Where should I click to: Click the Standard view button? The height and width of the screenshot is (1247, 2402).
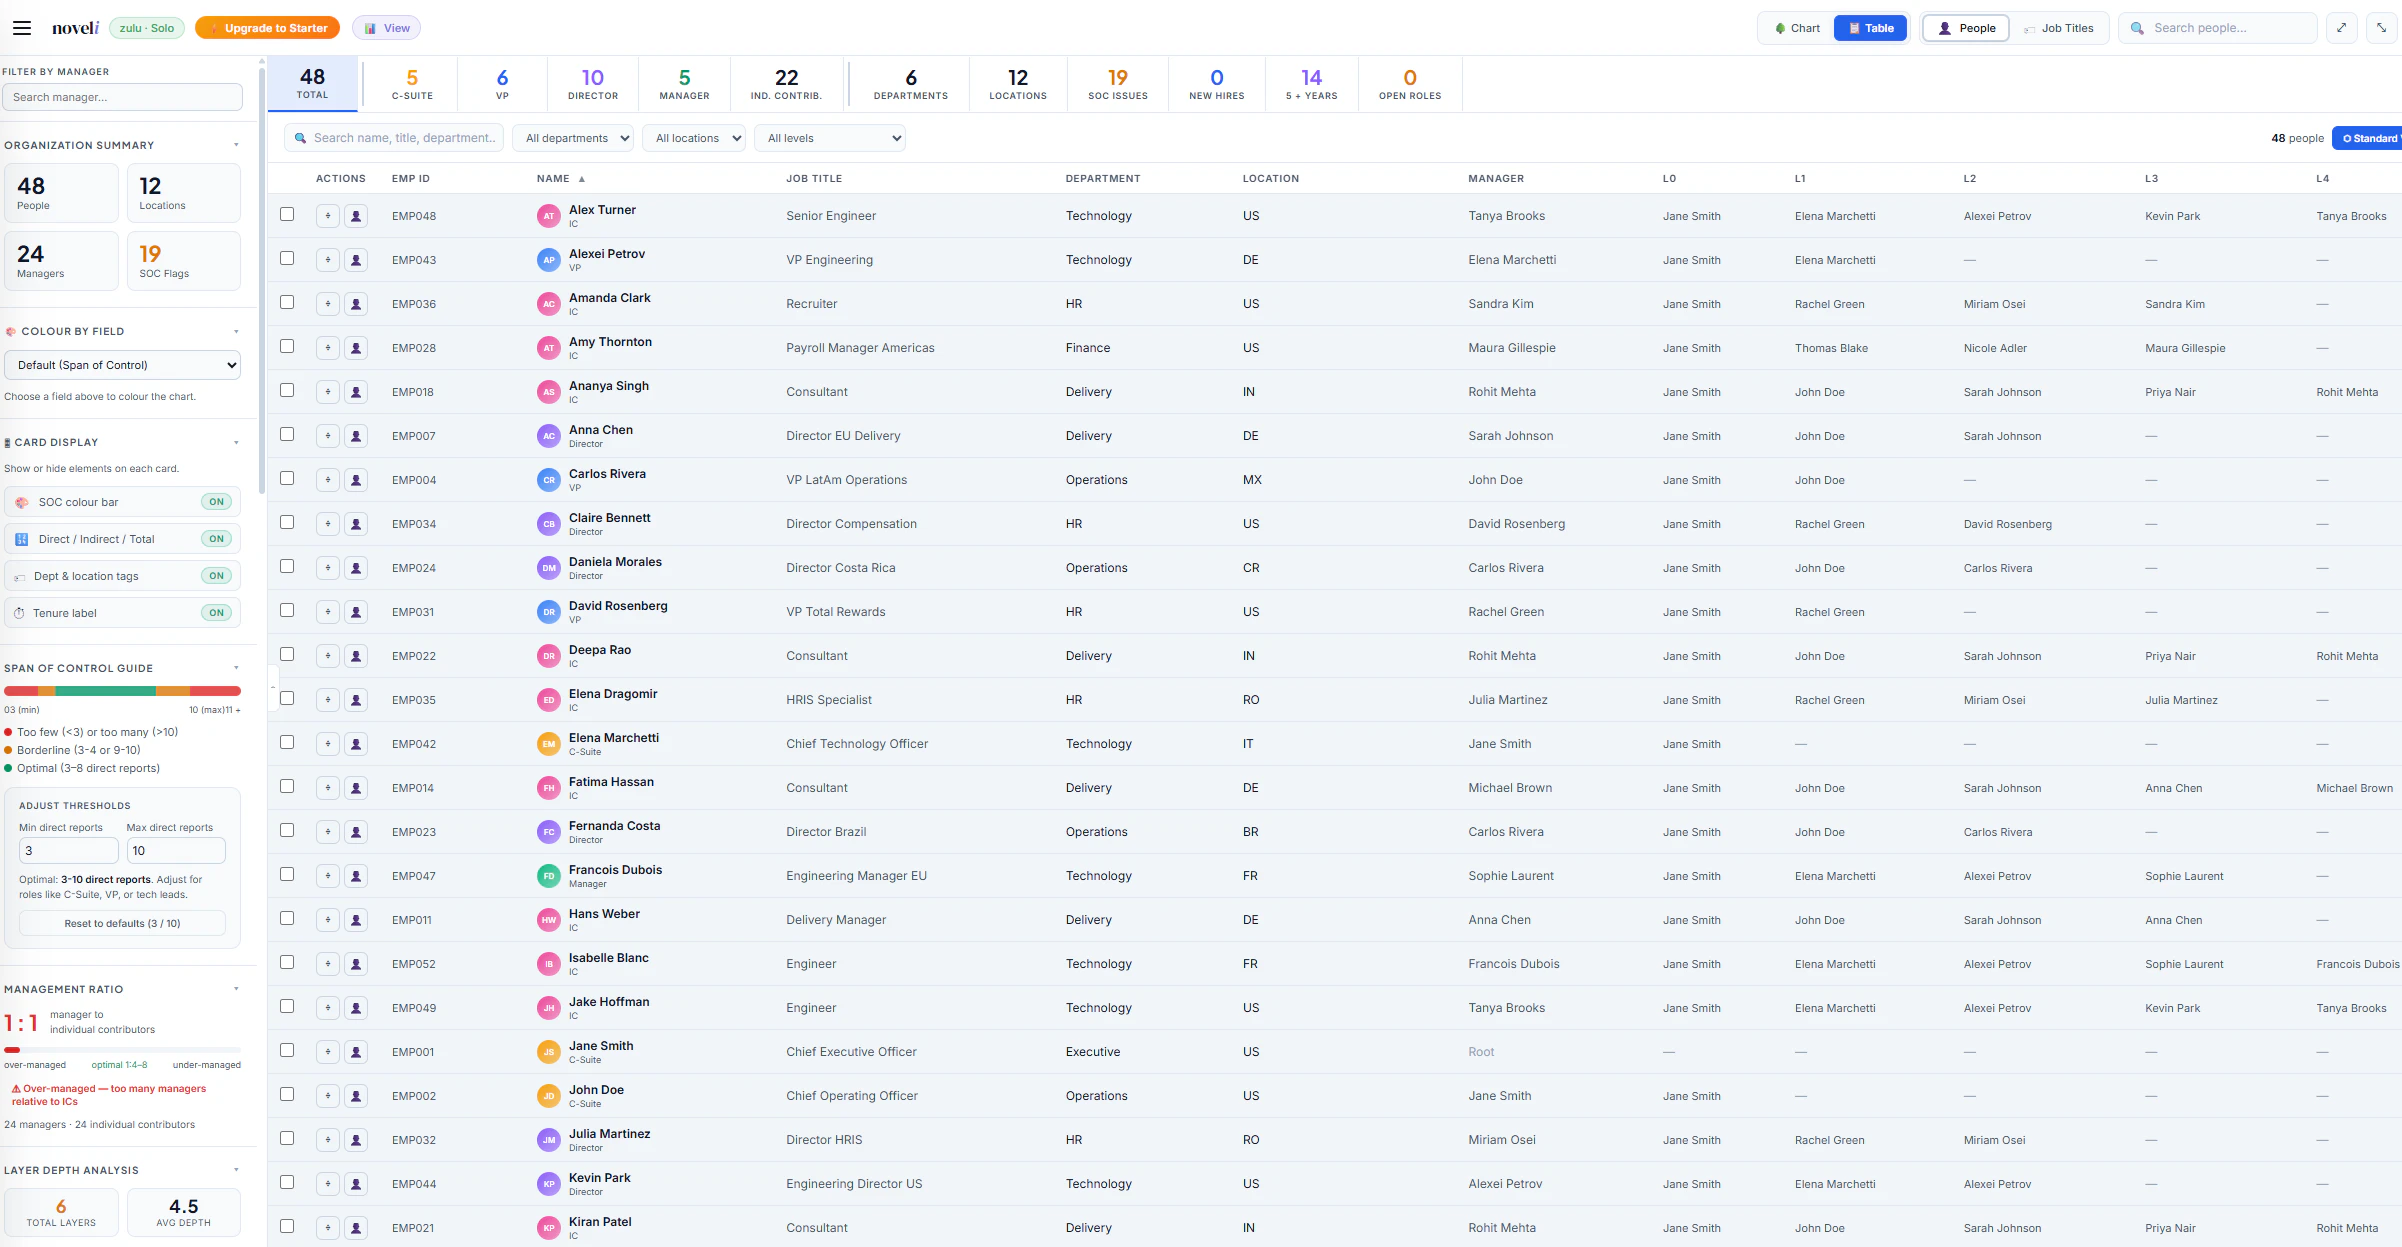tap(2368, 138)
